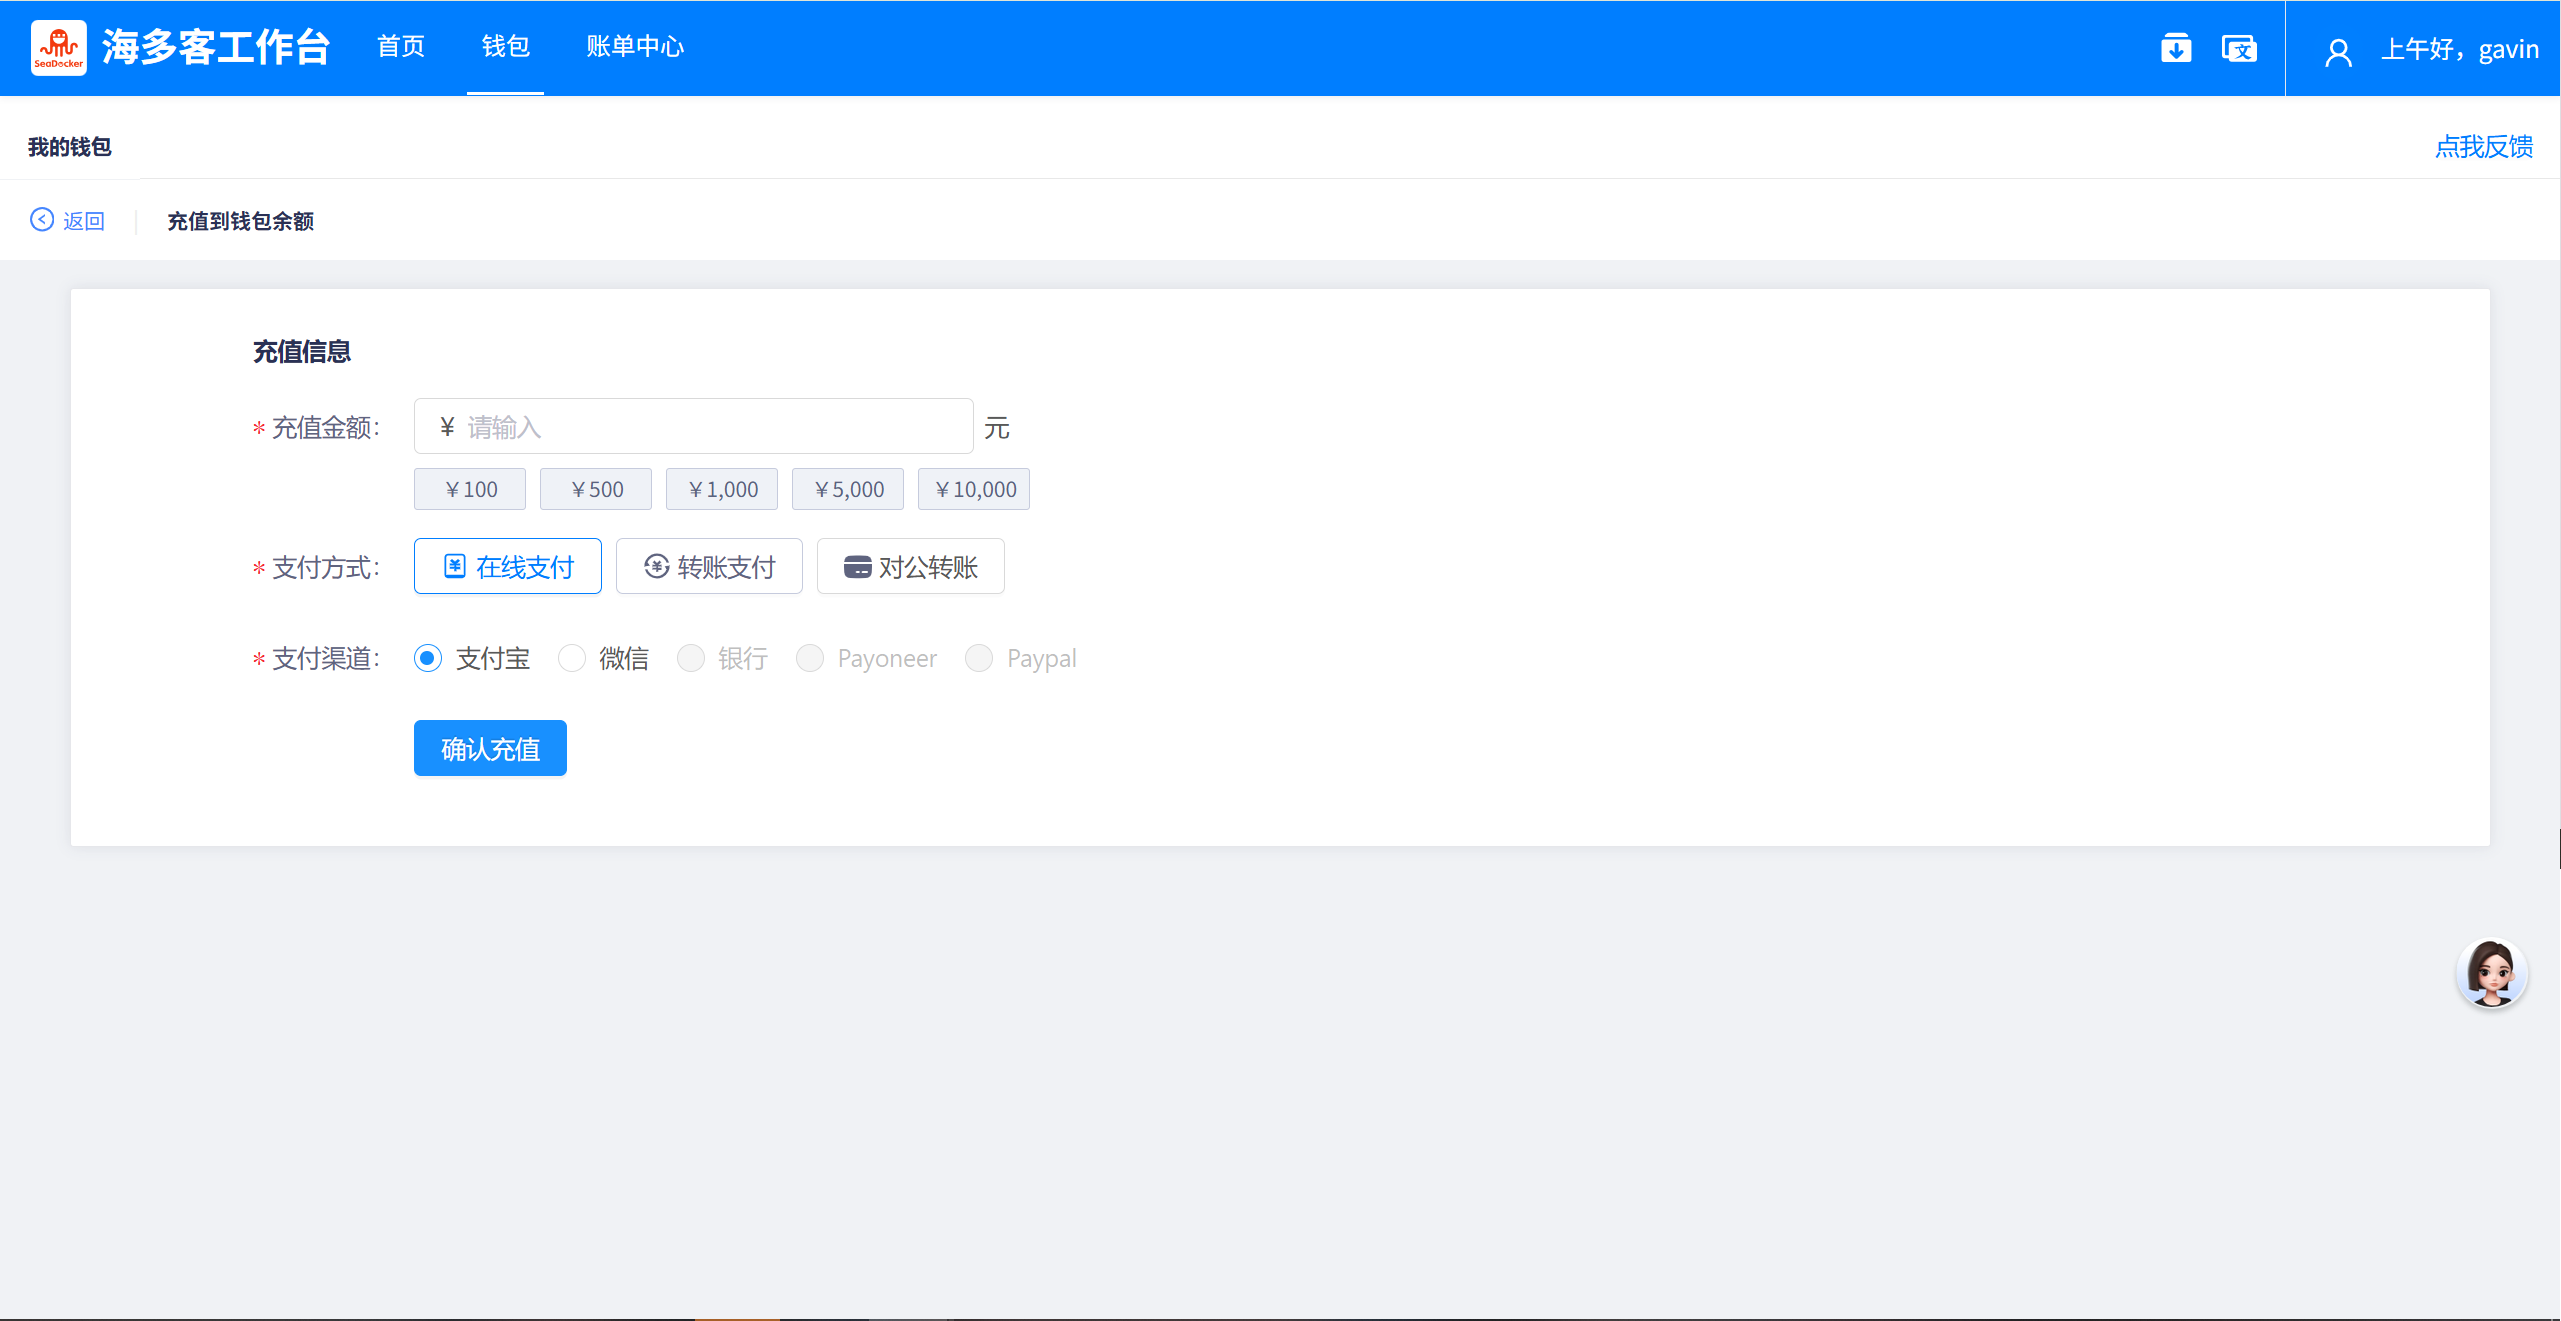Viewport: 2561px width, 1321px height.
Task: Click the SeaDocker octopus logo icon
Action: (x=58, y=47)
